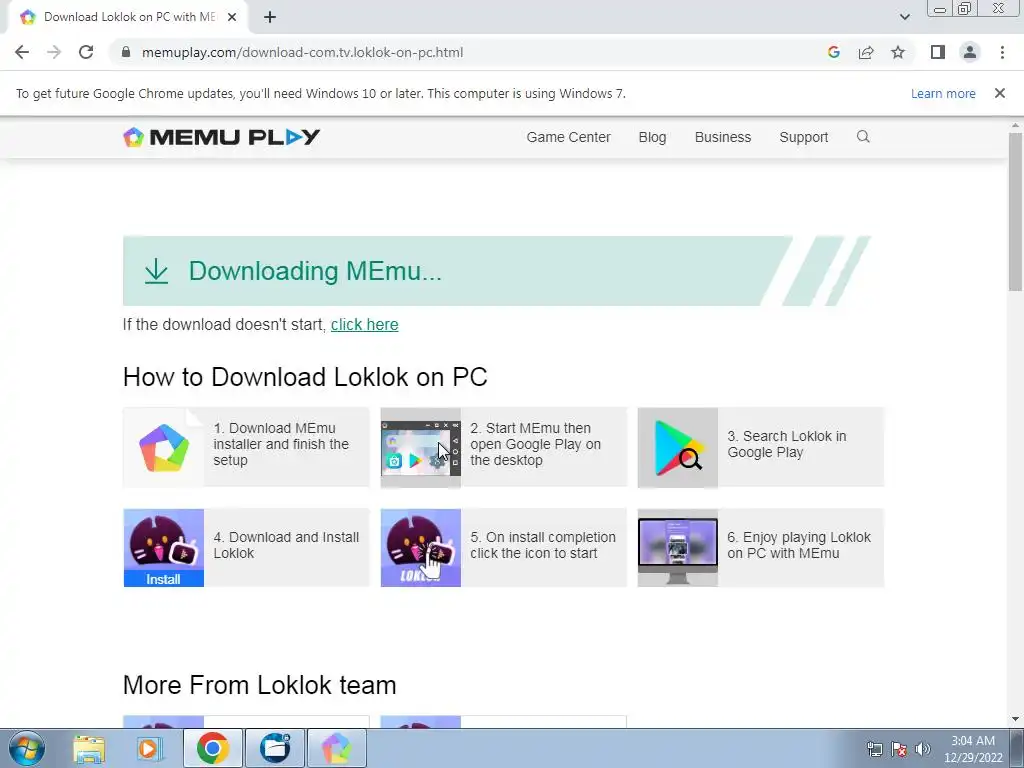Click the monitor screenshot thumbnail
The image size is (1024, 768).
[678, 548]
